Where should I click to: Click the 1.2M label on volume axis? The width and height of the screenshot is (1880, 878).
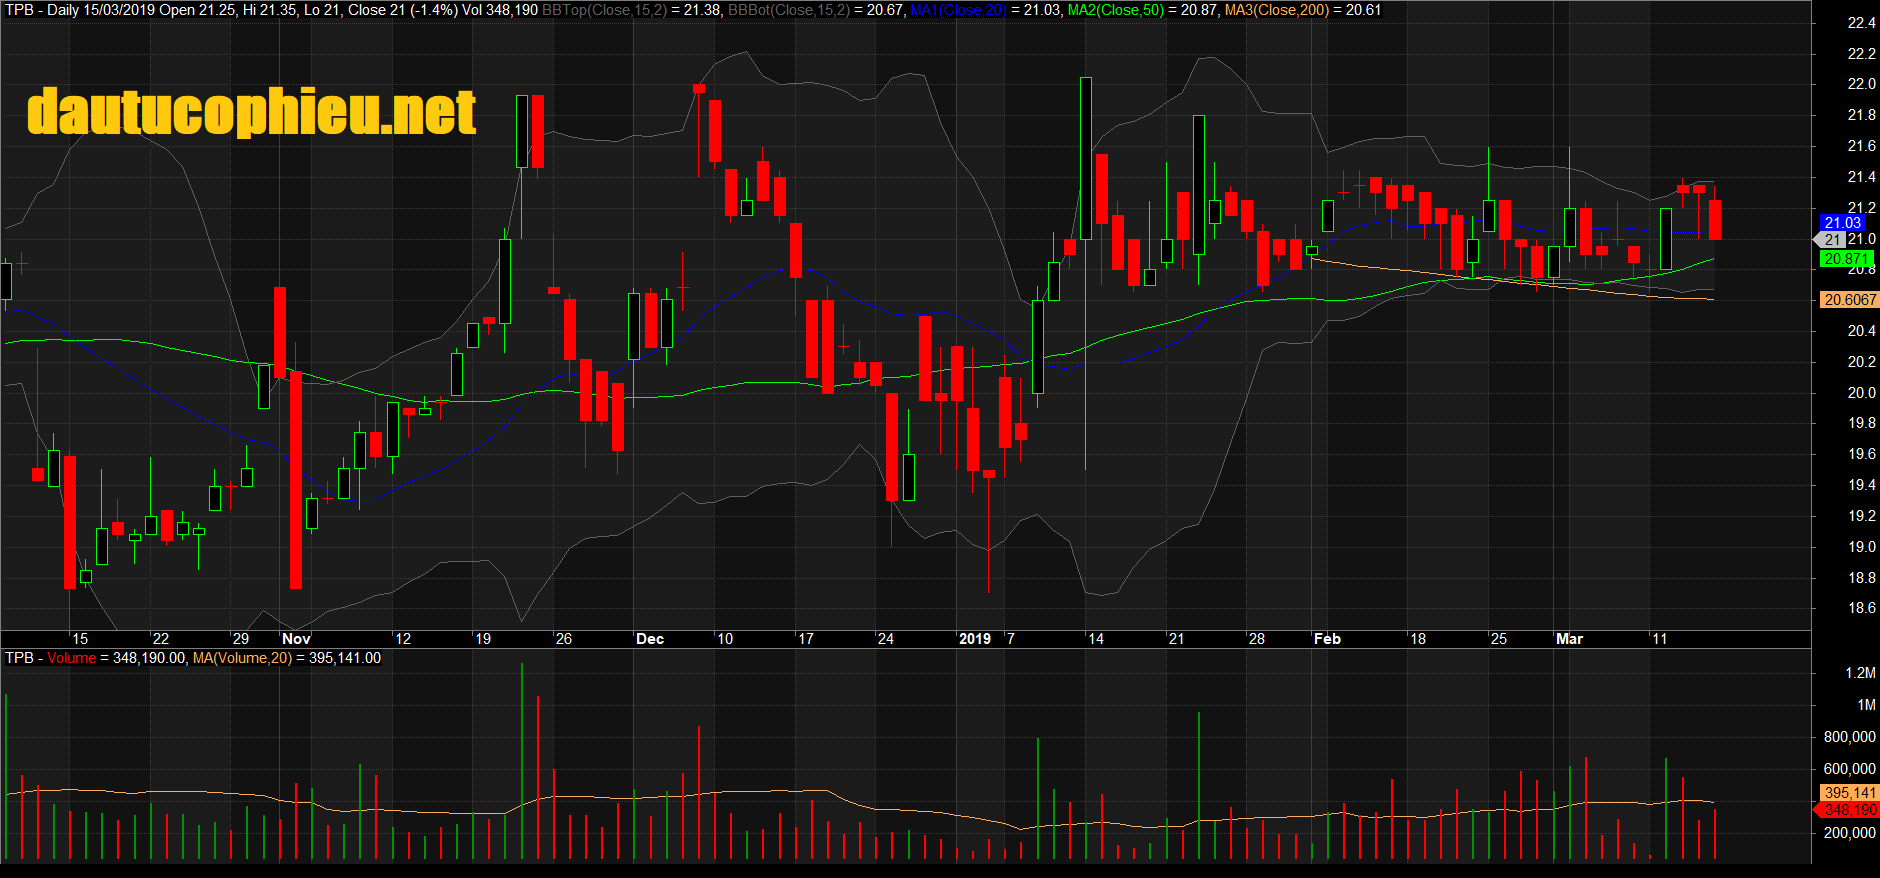[1860, 673]
